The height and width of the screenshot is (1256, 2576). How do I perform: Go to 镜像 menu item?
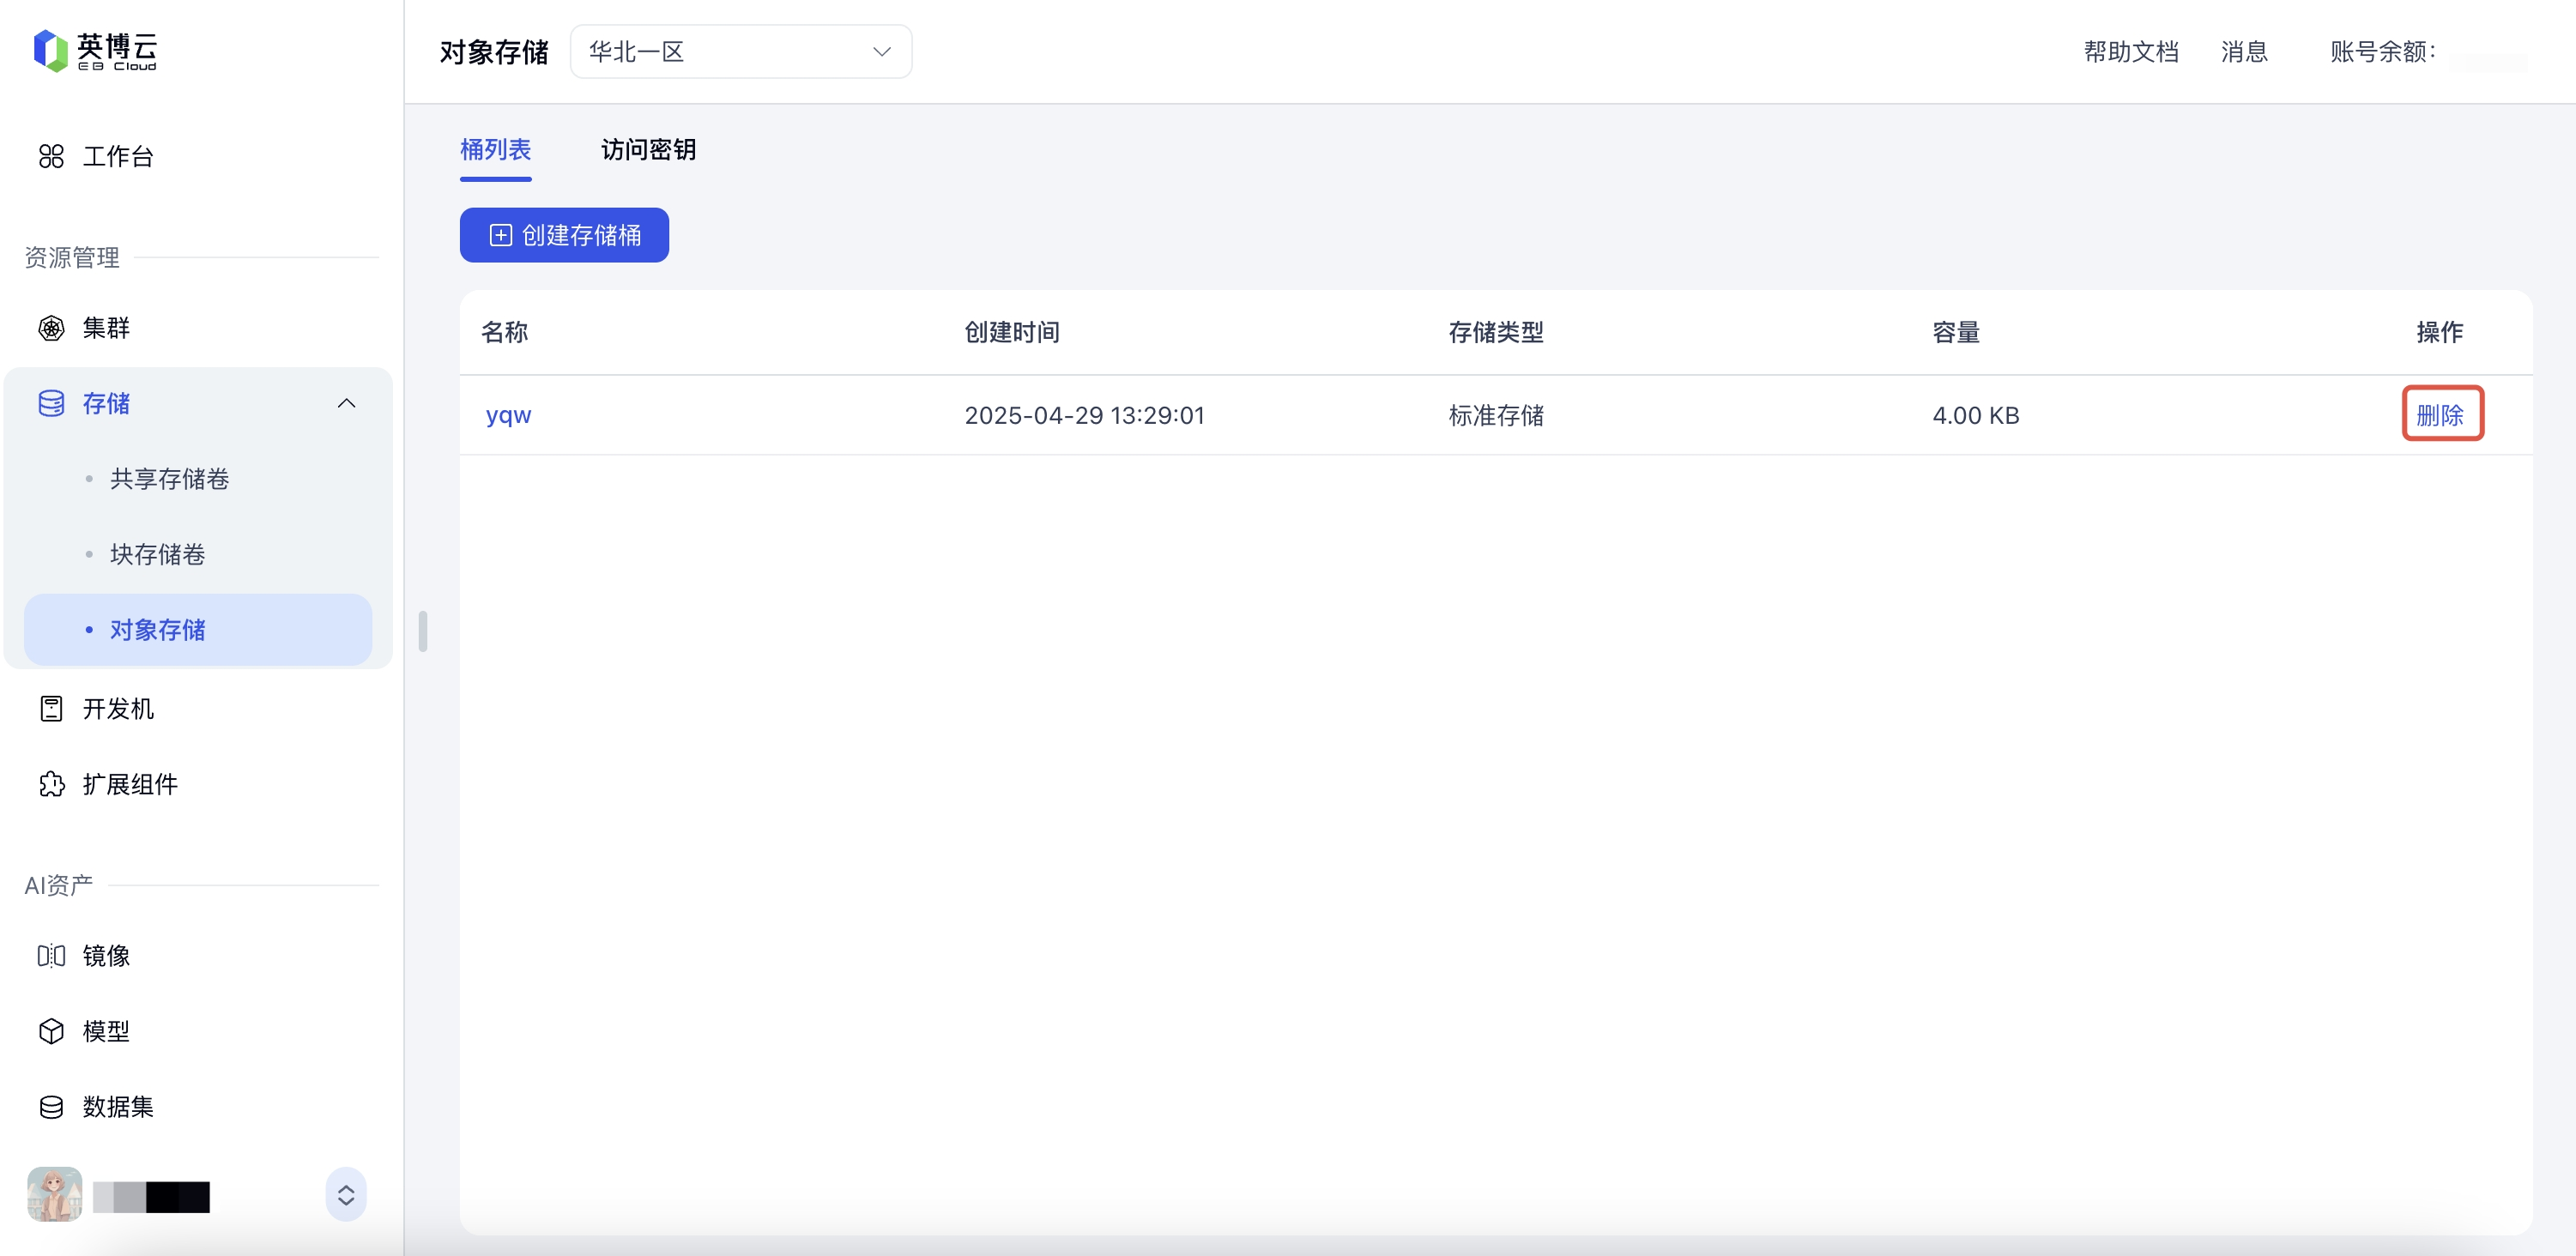pos(106,955)
